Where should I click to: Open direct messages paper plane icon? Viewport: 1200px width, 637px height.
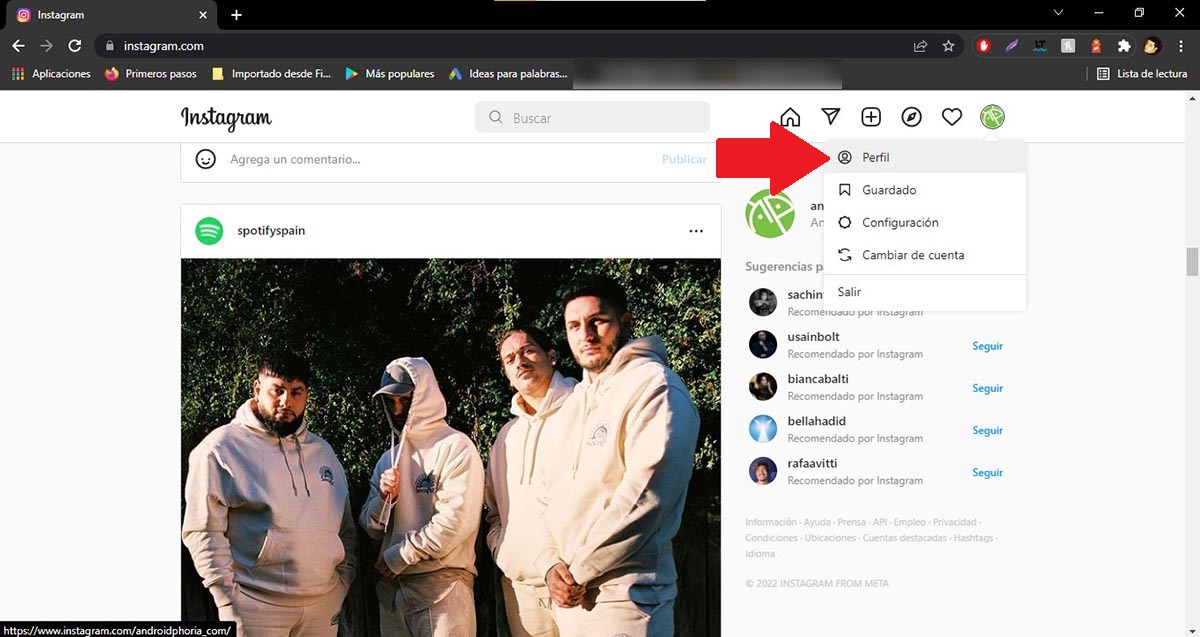tap(831, 117)
